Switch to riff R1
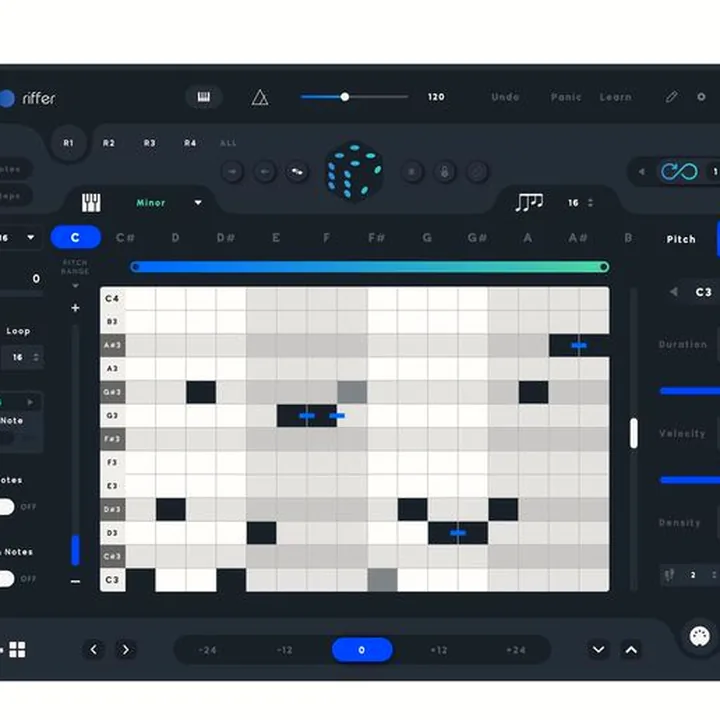The height and width of the screenshot is (720, 720). [x=68, y=143]
